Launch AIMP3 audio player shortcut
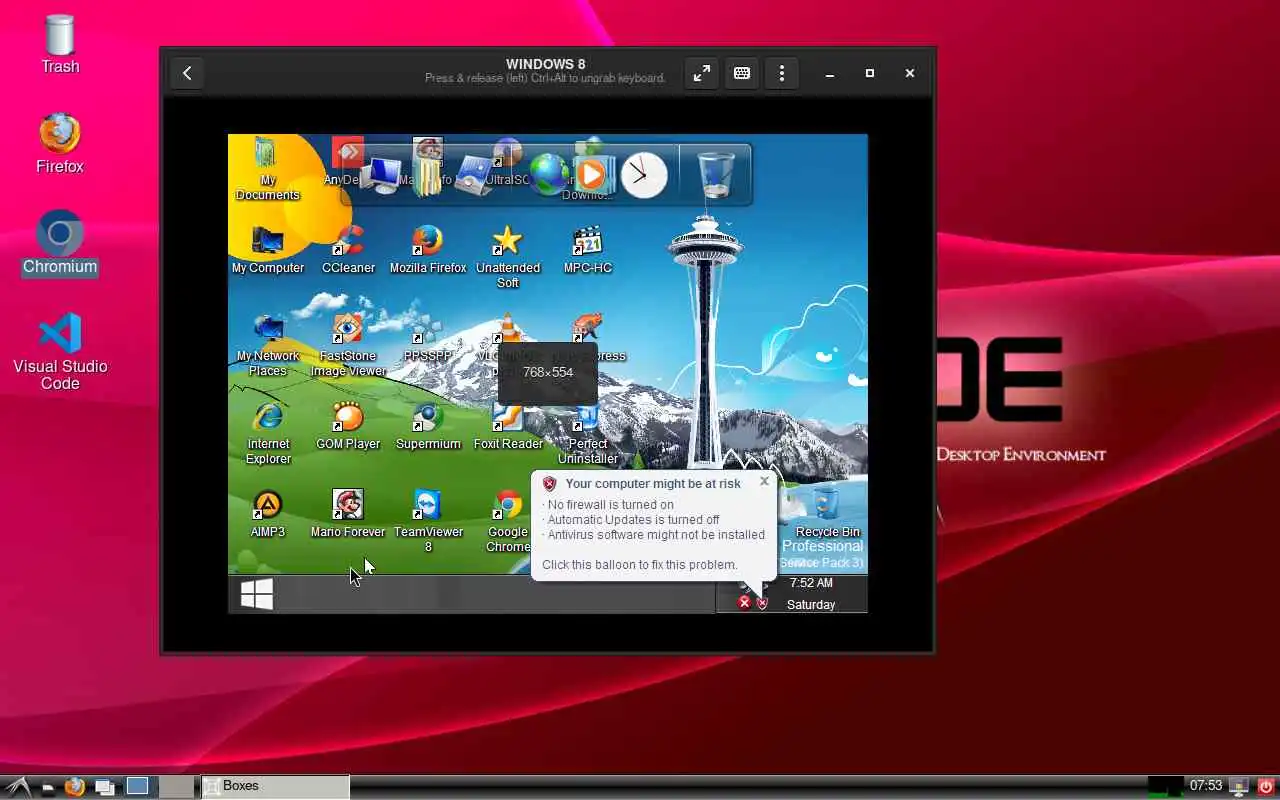This screenshot has height=800, width=1280. click(267, 514)
